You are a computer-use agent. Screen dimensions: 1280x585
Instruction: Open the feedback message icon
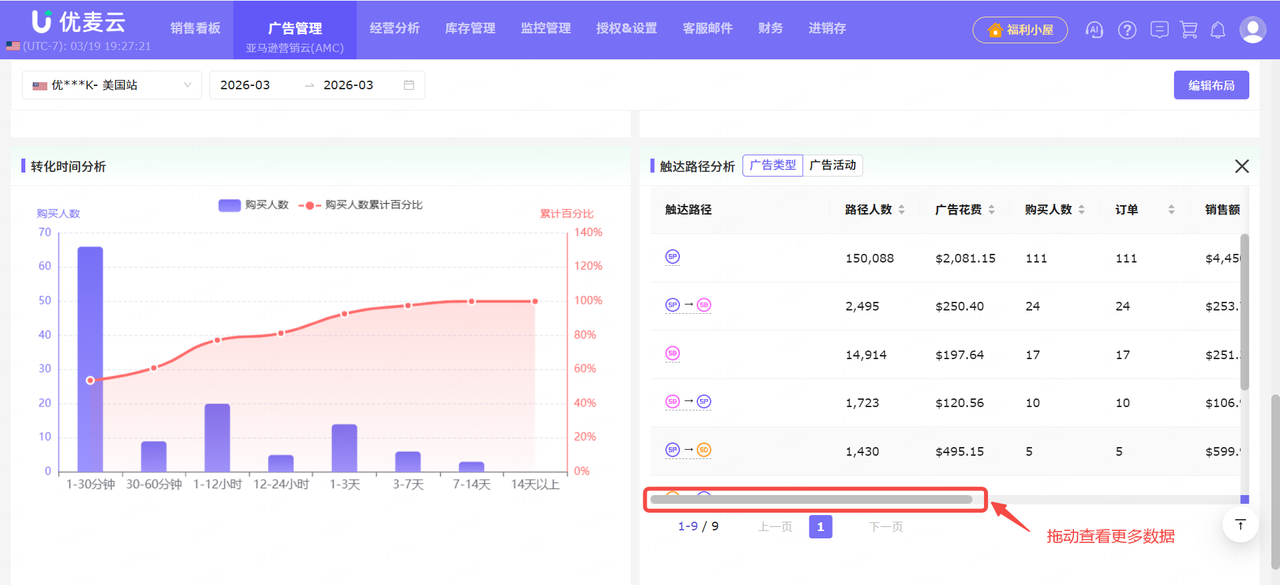click(1159, 30)
